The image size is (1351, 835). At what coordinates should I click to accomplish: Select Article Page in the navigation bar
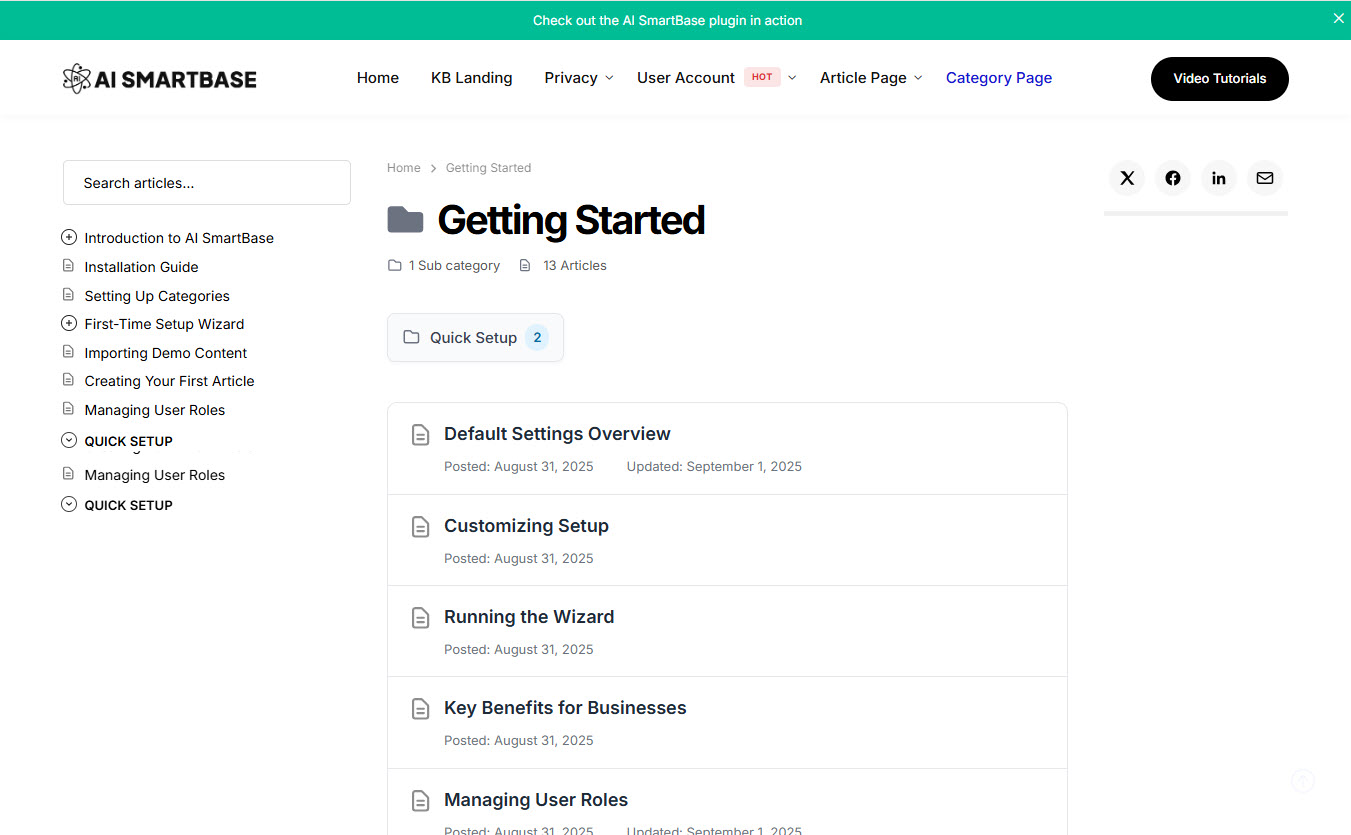pyautogui.click(x=863, y=78)
